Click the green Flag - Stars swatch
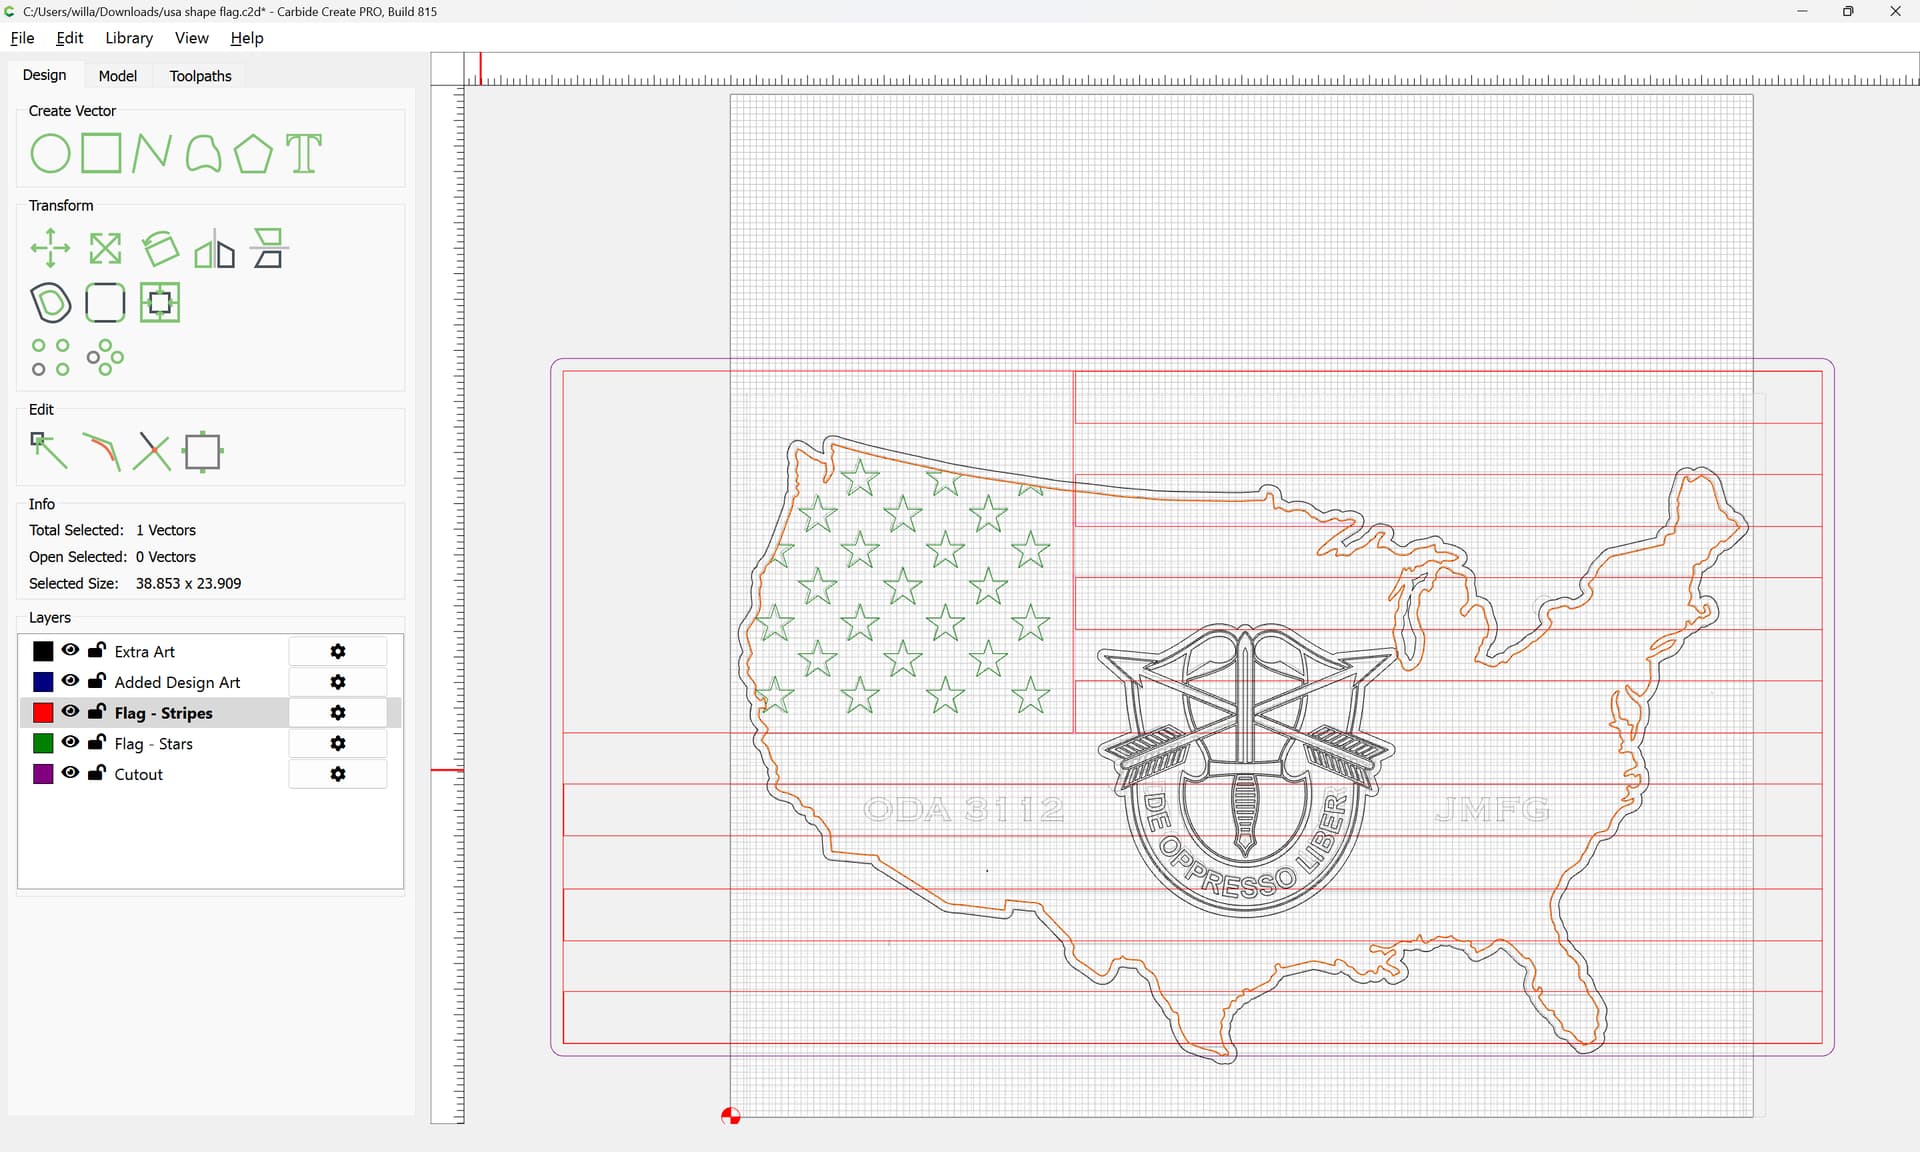This screenshot has width=1920, height=1152. pos(43,744)
